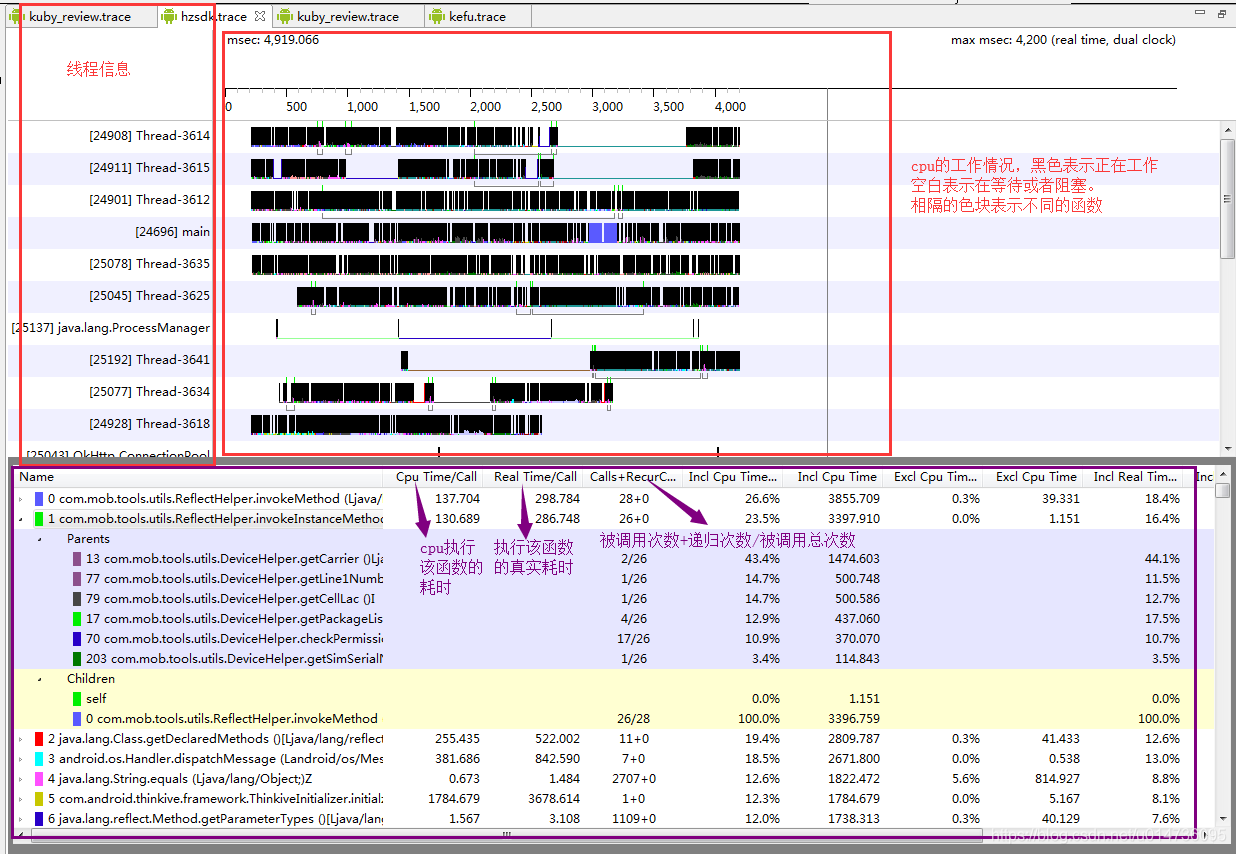Sort by Calls+RecurC column header
This screenshot has width=1236, height=854.
[632, 477]
